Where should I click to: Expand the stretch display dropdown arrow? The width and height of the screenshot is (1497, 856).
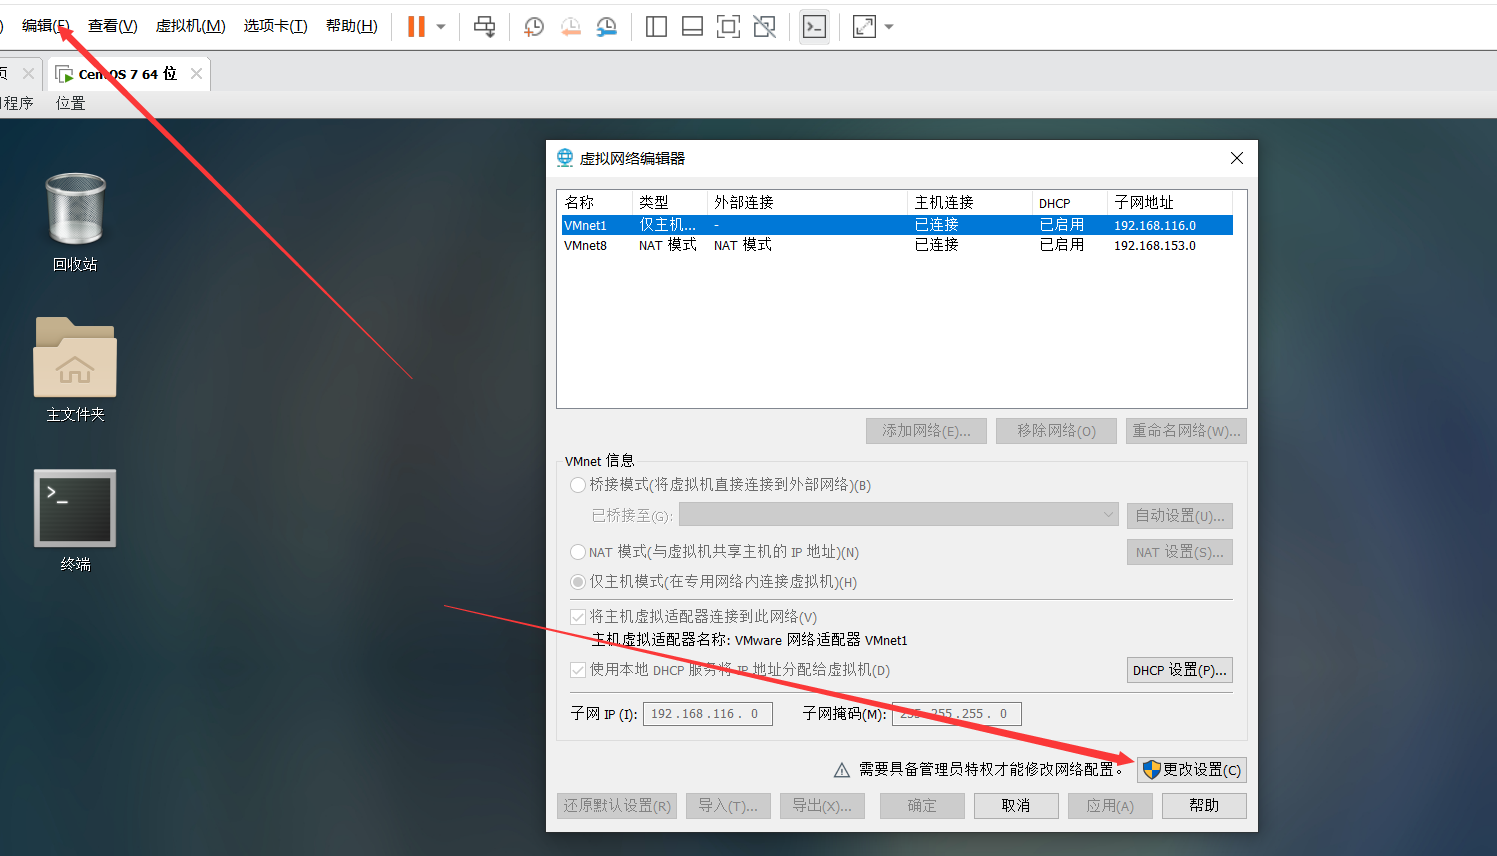pyautogui.click(x=889, y=27)
